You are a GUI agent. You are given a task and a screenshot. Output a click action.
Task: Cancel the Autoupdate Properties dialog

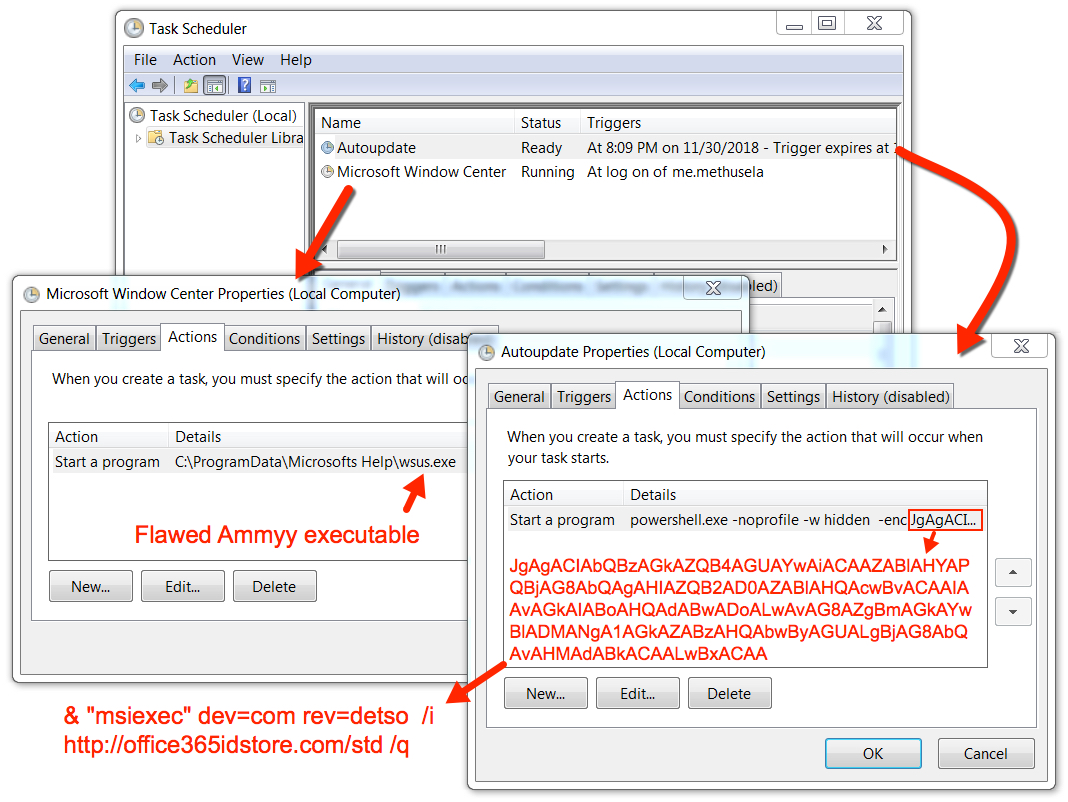tap(986, 754)
